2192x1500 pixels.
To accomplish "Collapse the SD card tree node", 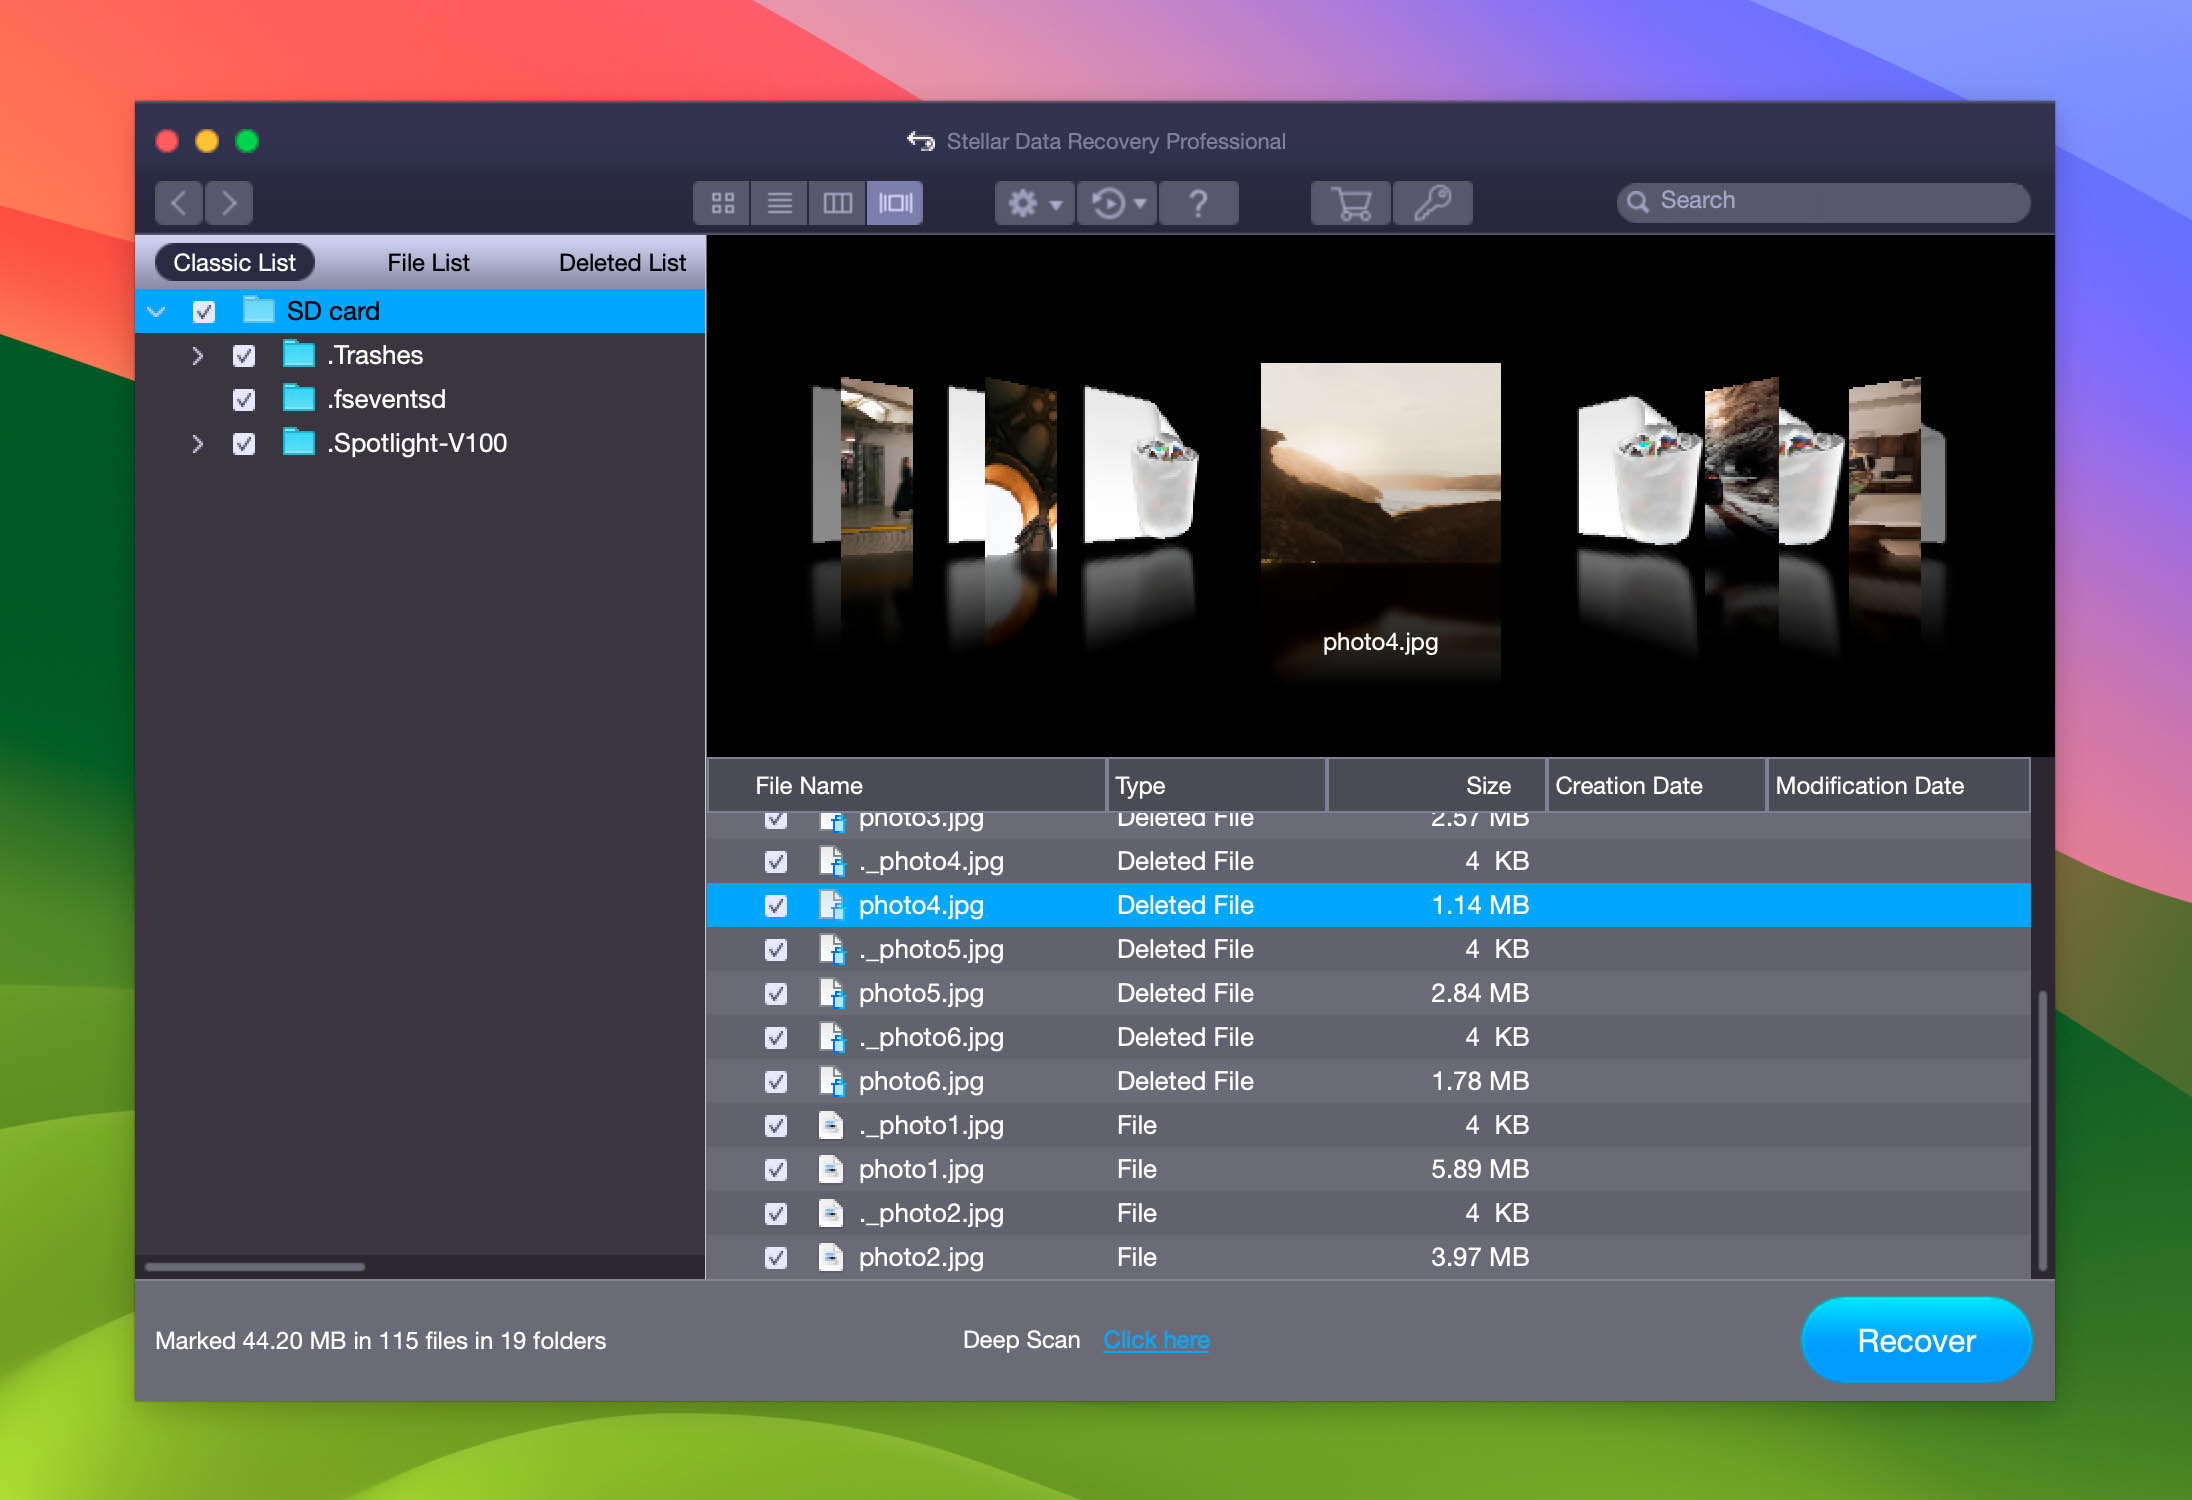I will (x=156, y=312).
